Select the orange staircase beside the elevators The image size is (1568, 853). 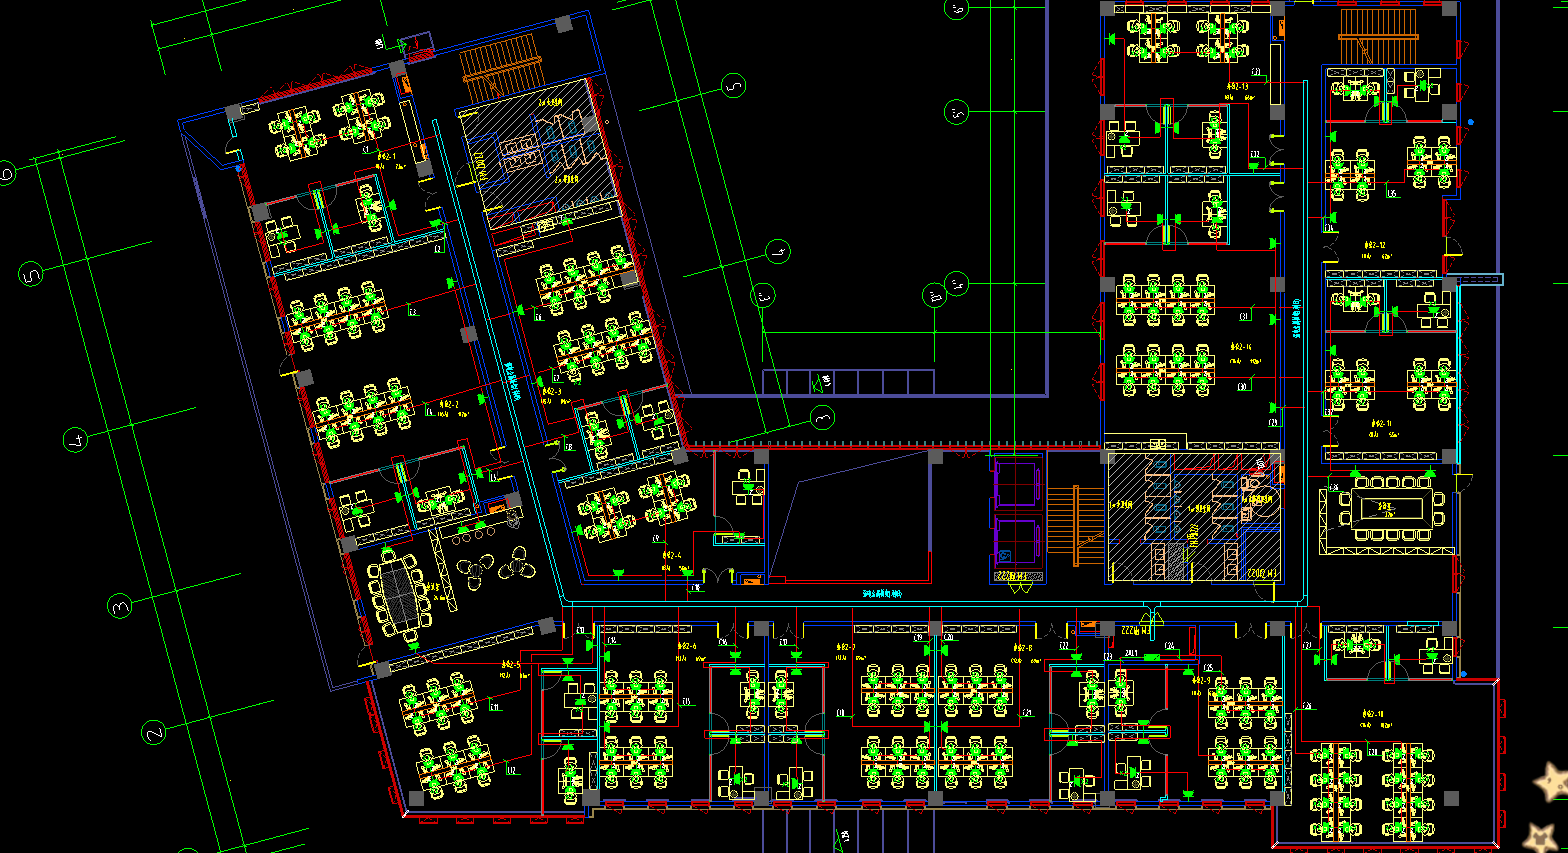click(1075, 525)
